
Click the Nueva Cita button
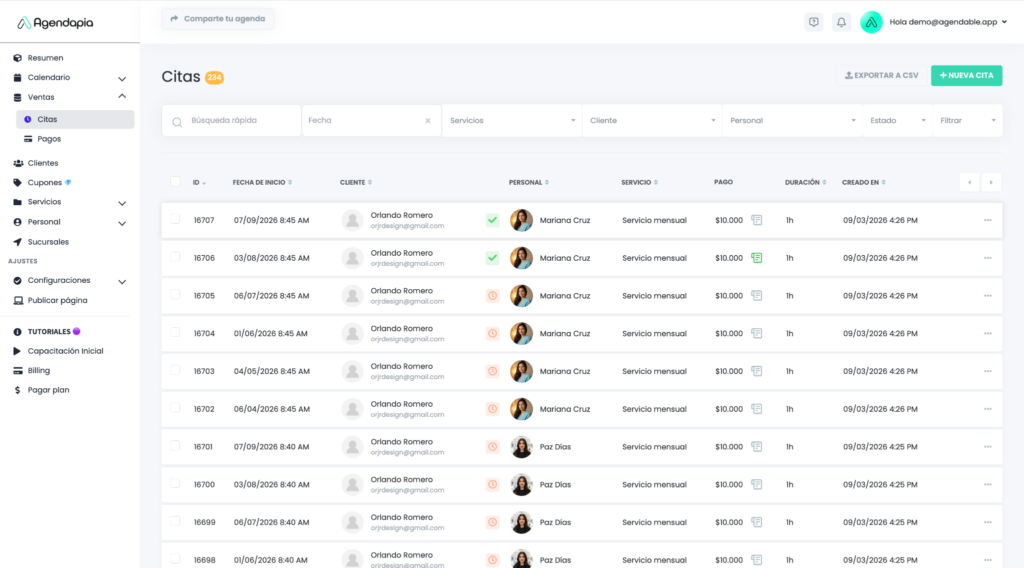(966, 76)
